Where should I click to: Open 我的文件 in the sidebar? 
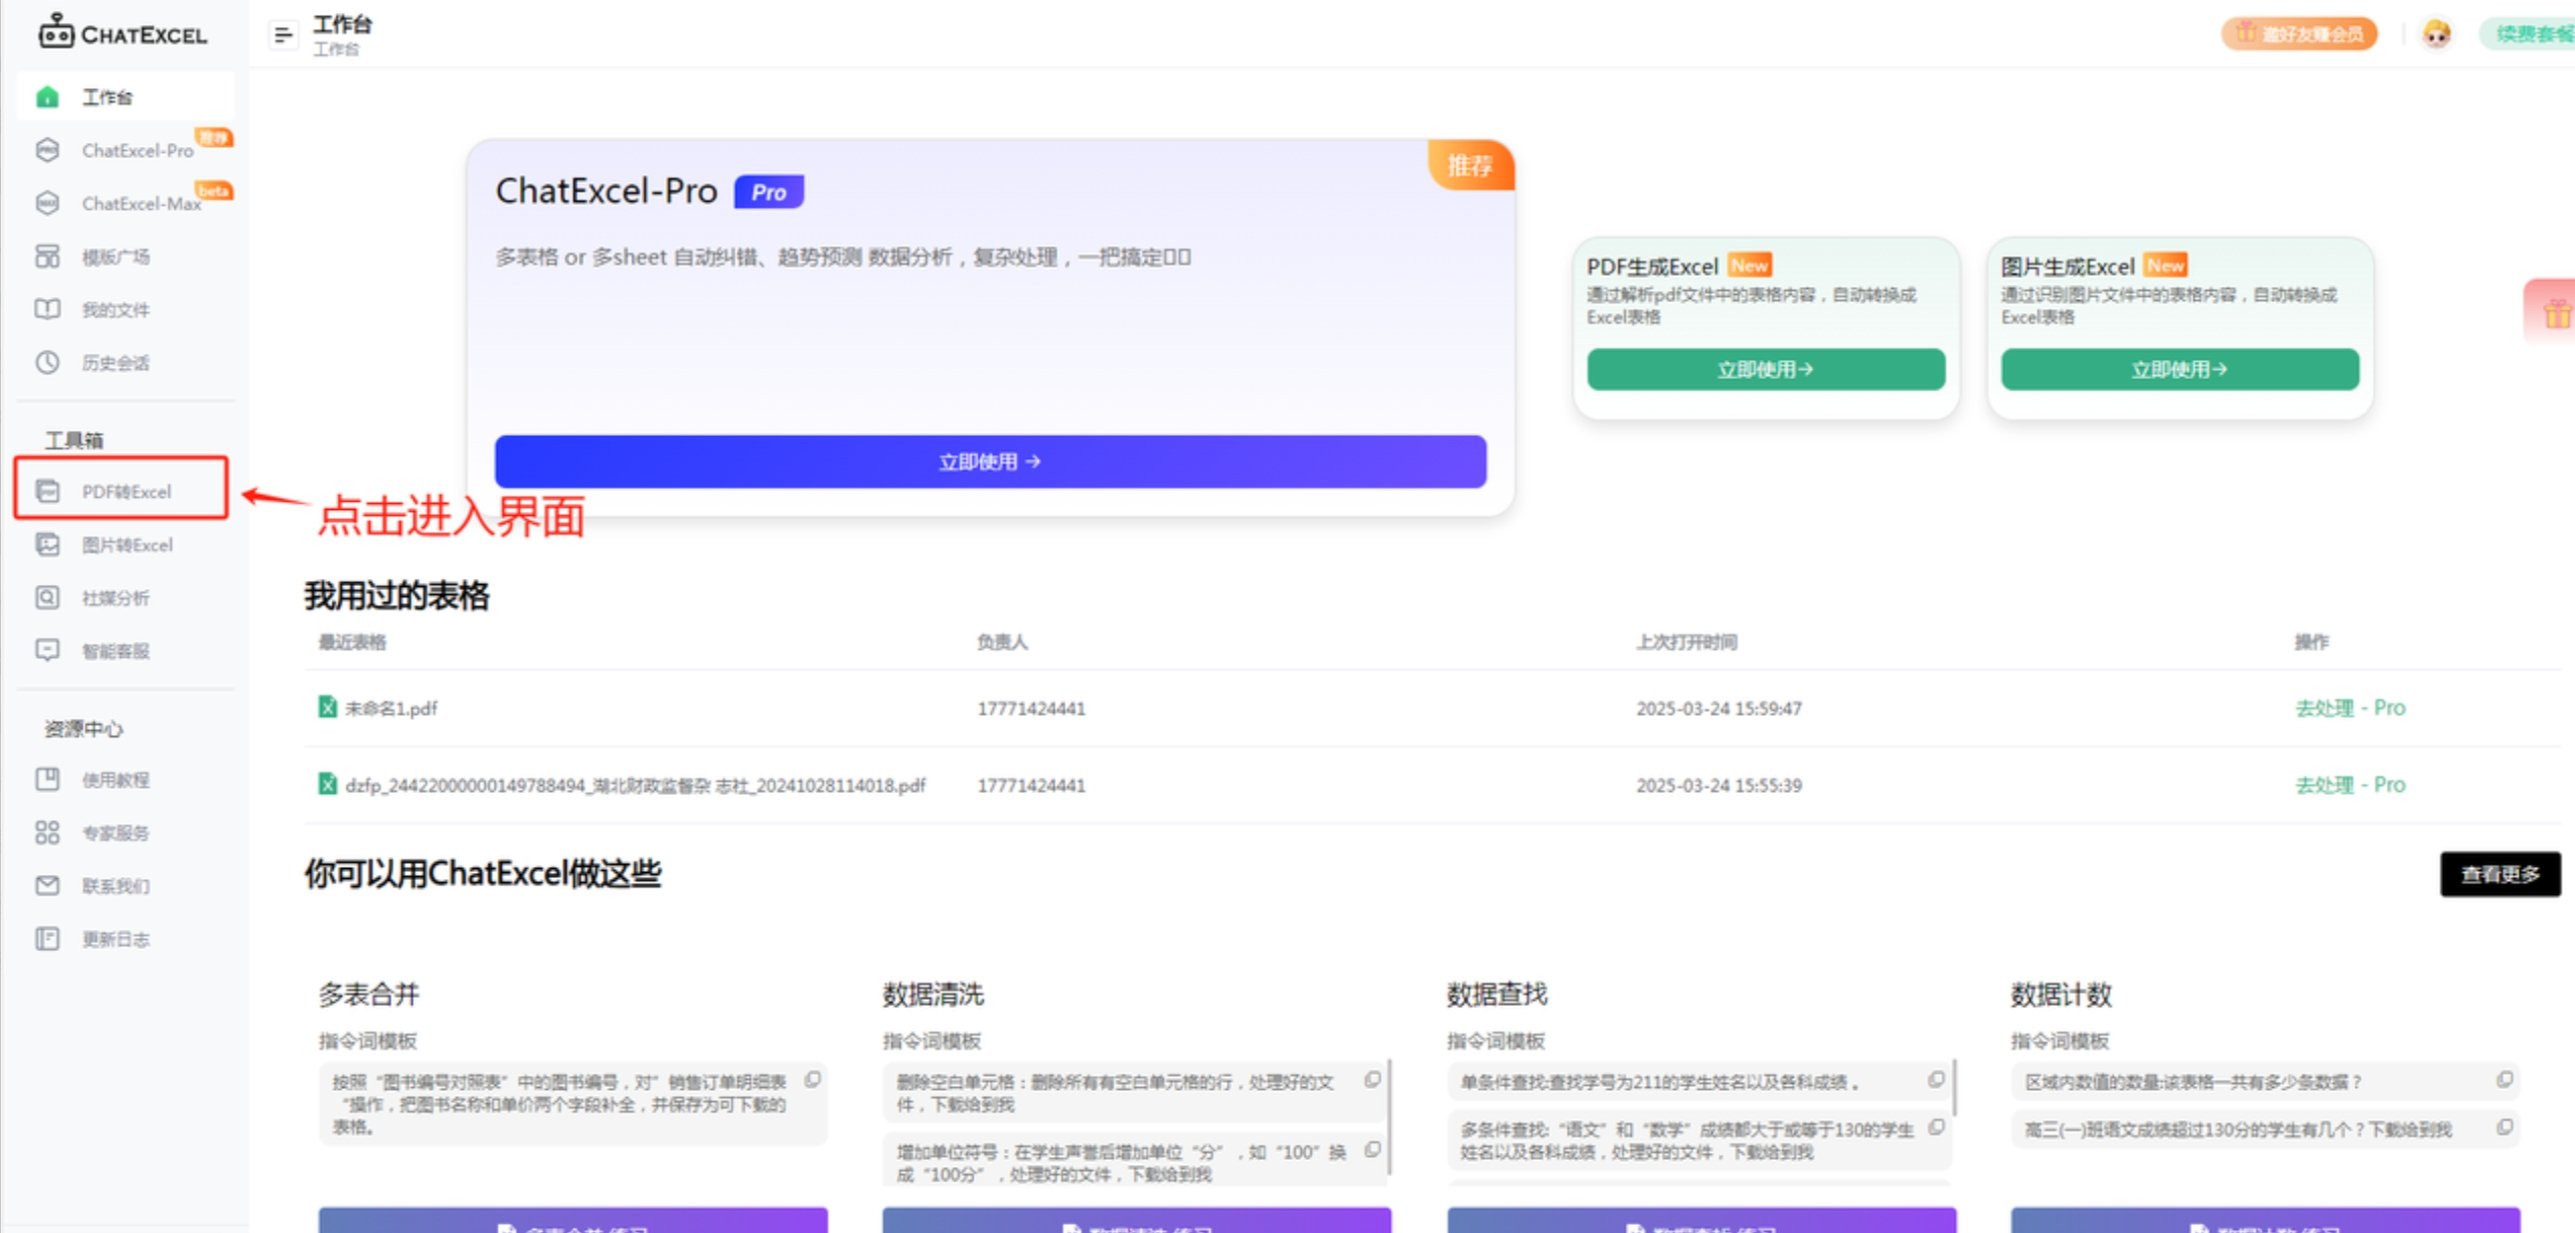coord(116,310)
